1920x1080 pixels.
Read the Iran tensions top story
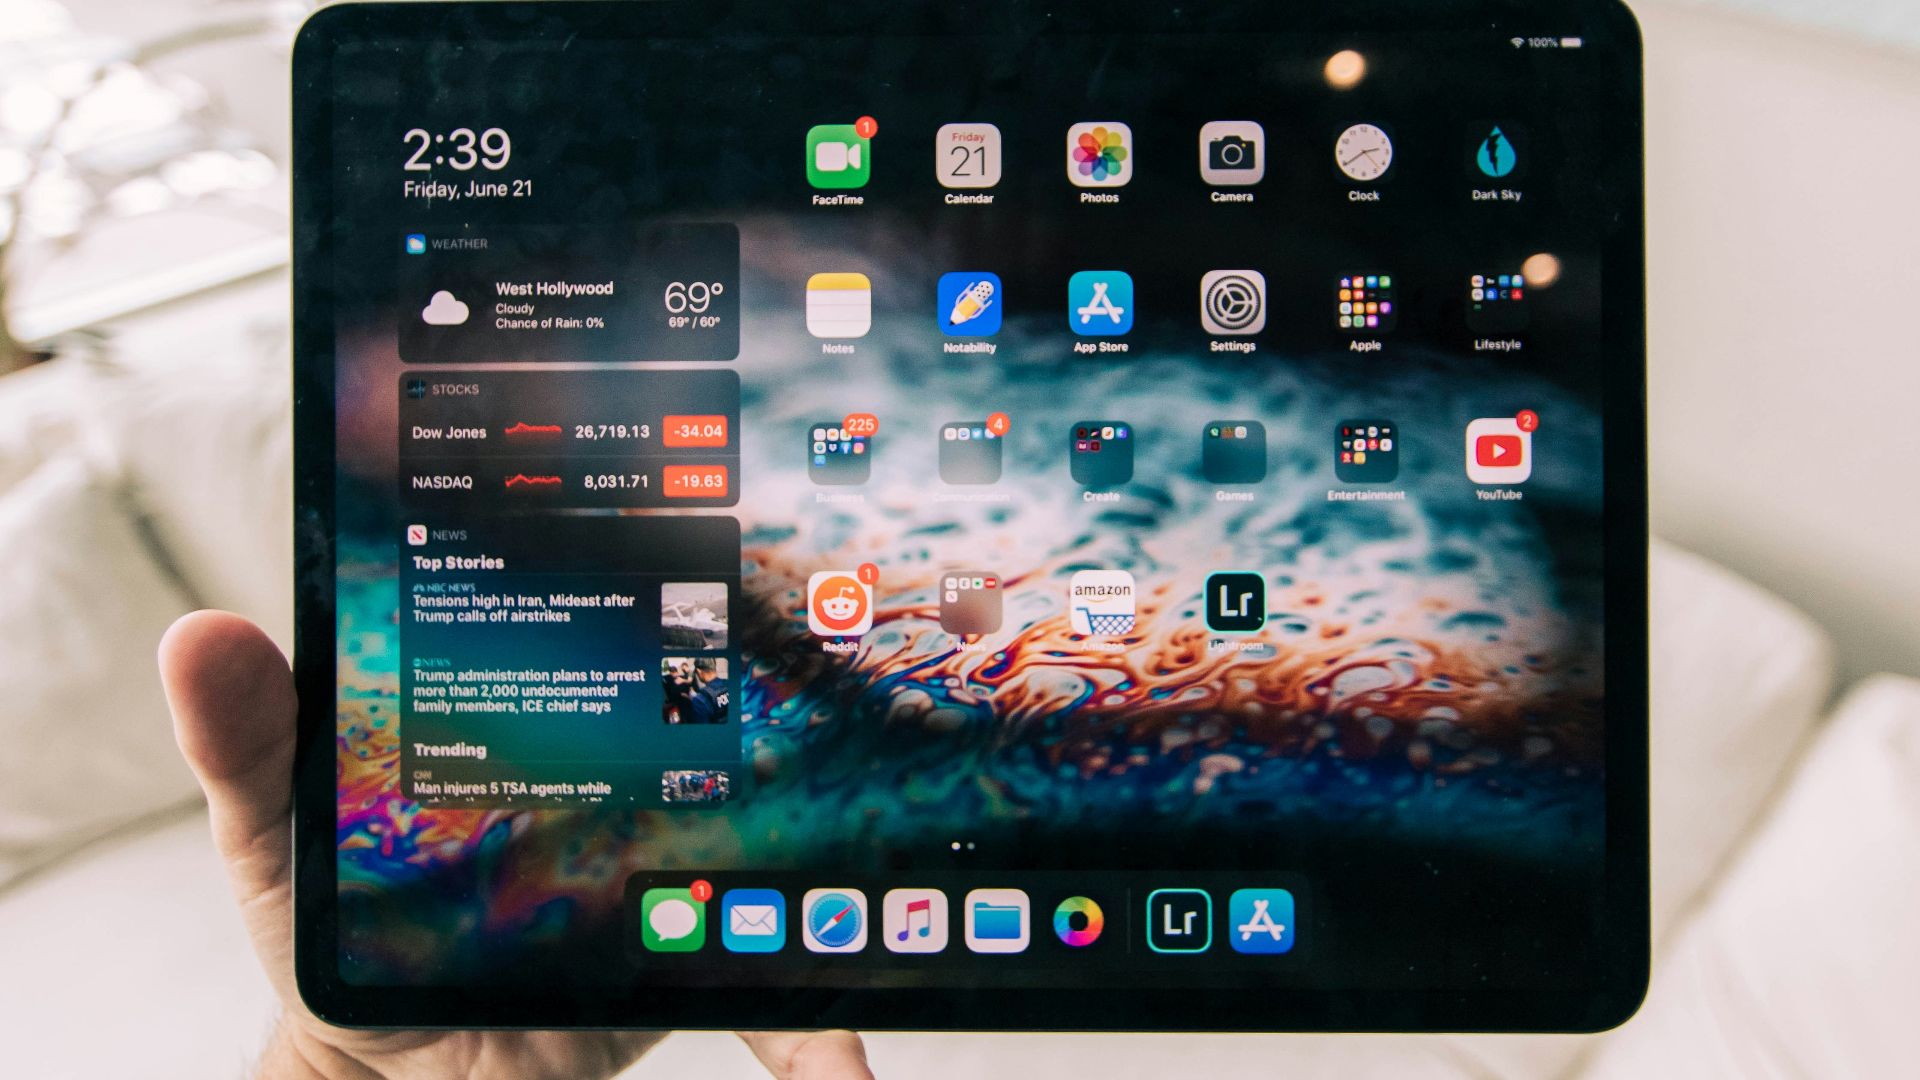(x=523, y=608)
